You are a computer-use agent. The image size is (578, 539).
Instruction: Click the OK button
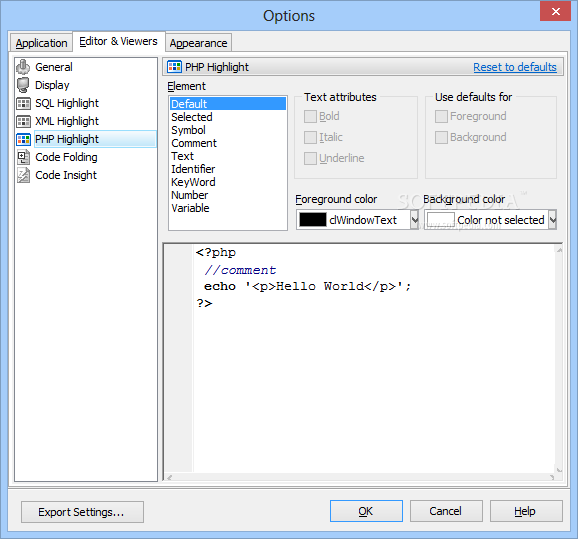point(366,511)
